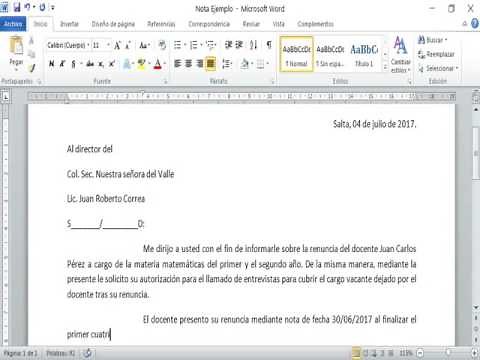Switch to the Correspondencia tab
480x360 pixels.
click(x=209, y=24)
